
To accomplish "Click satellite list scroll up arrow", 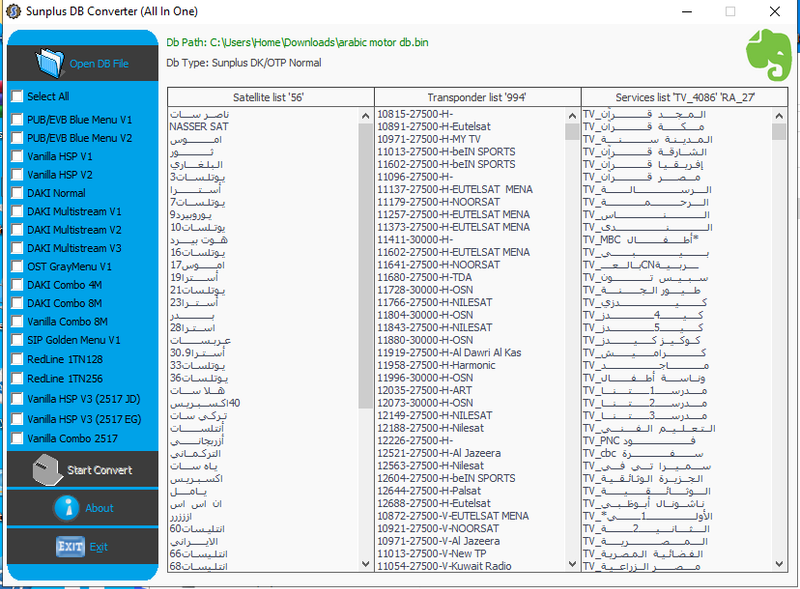I will pos(365,116).
